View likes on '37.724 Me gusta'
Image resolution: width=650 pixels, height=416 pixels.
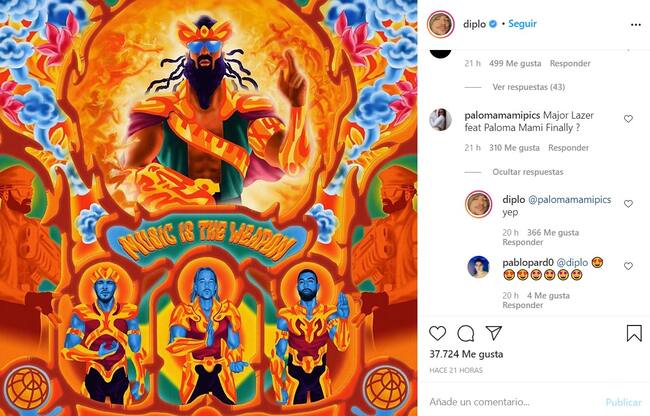tap(466, 354)
